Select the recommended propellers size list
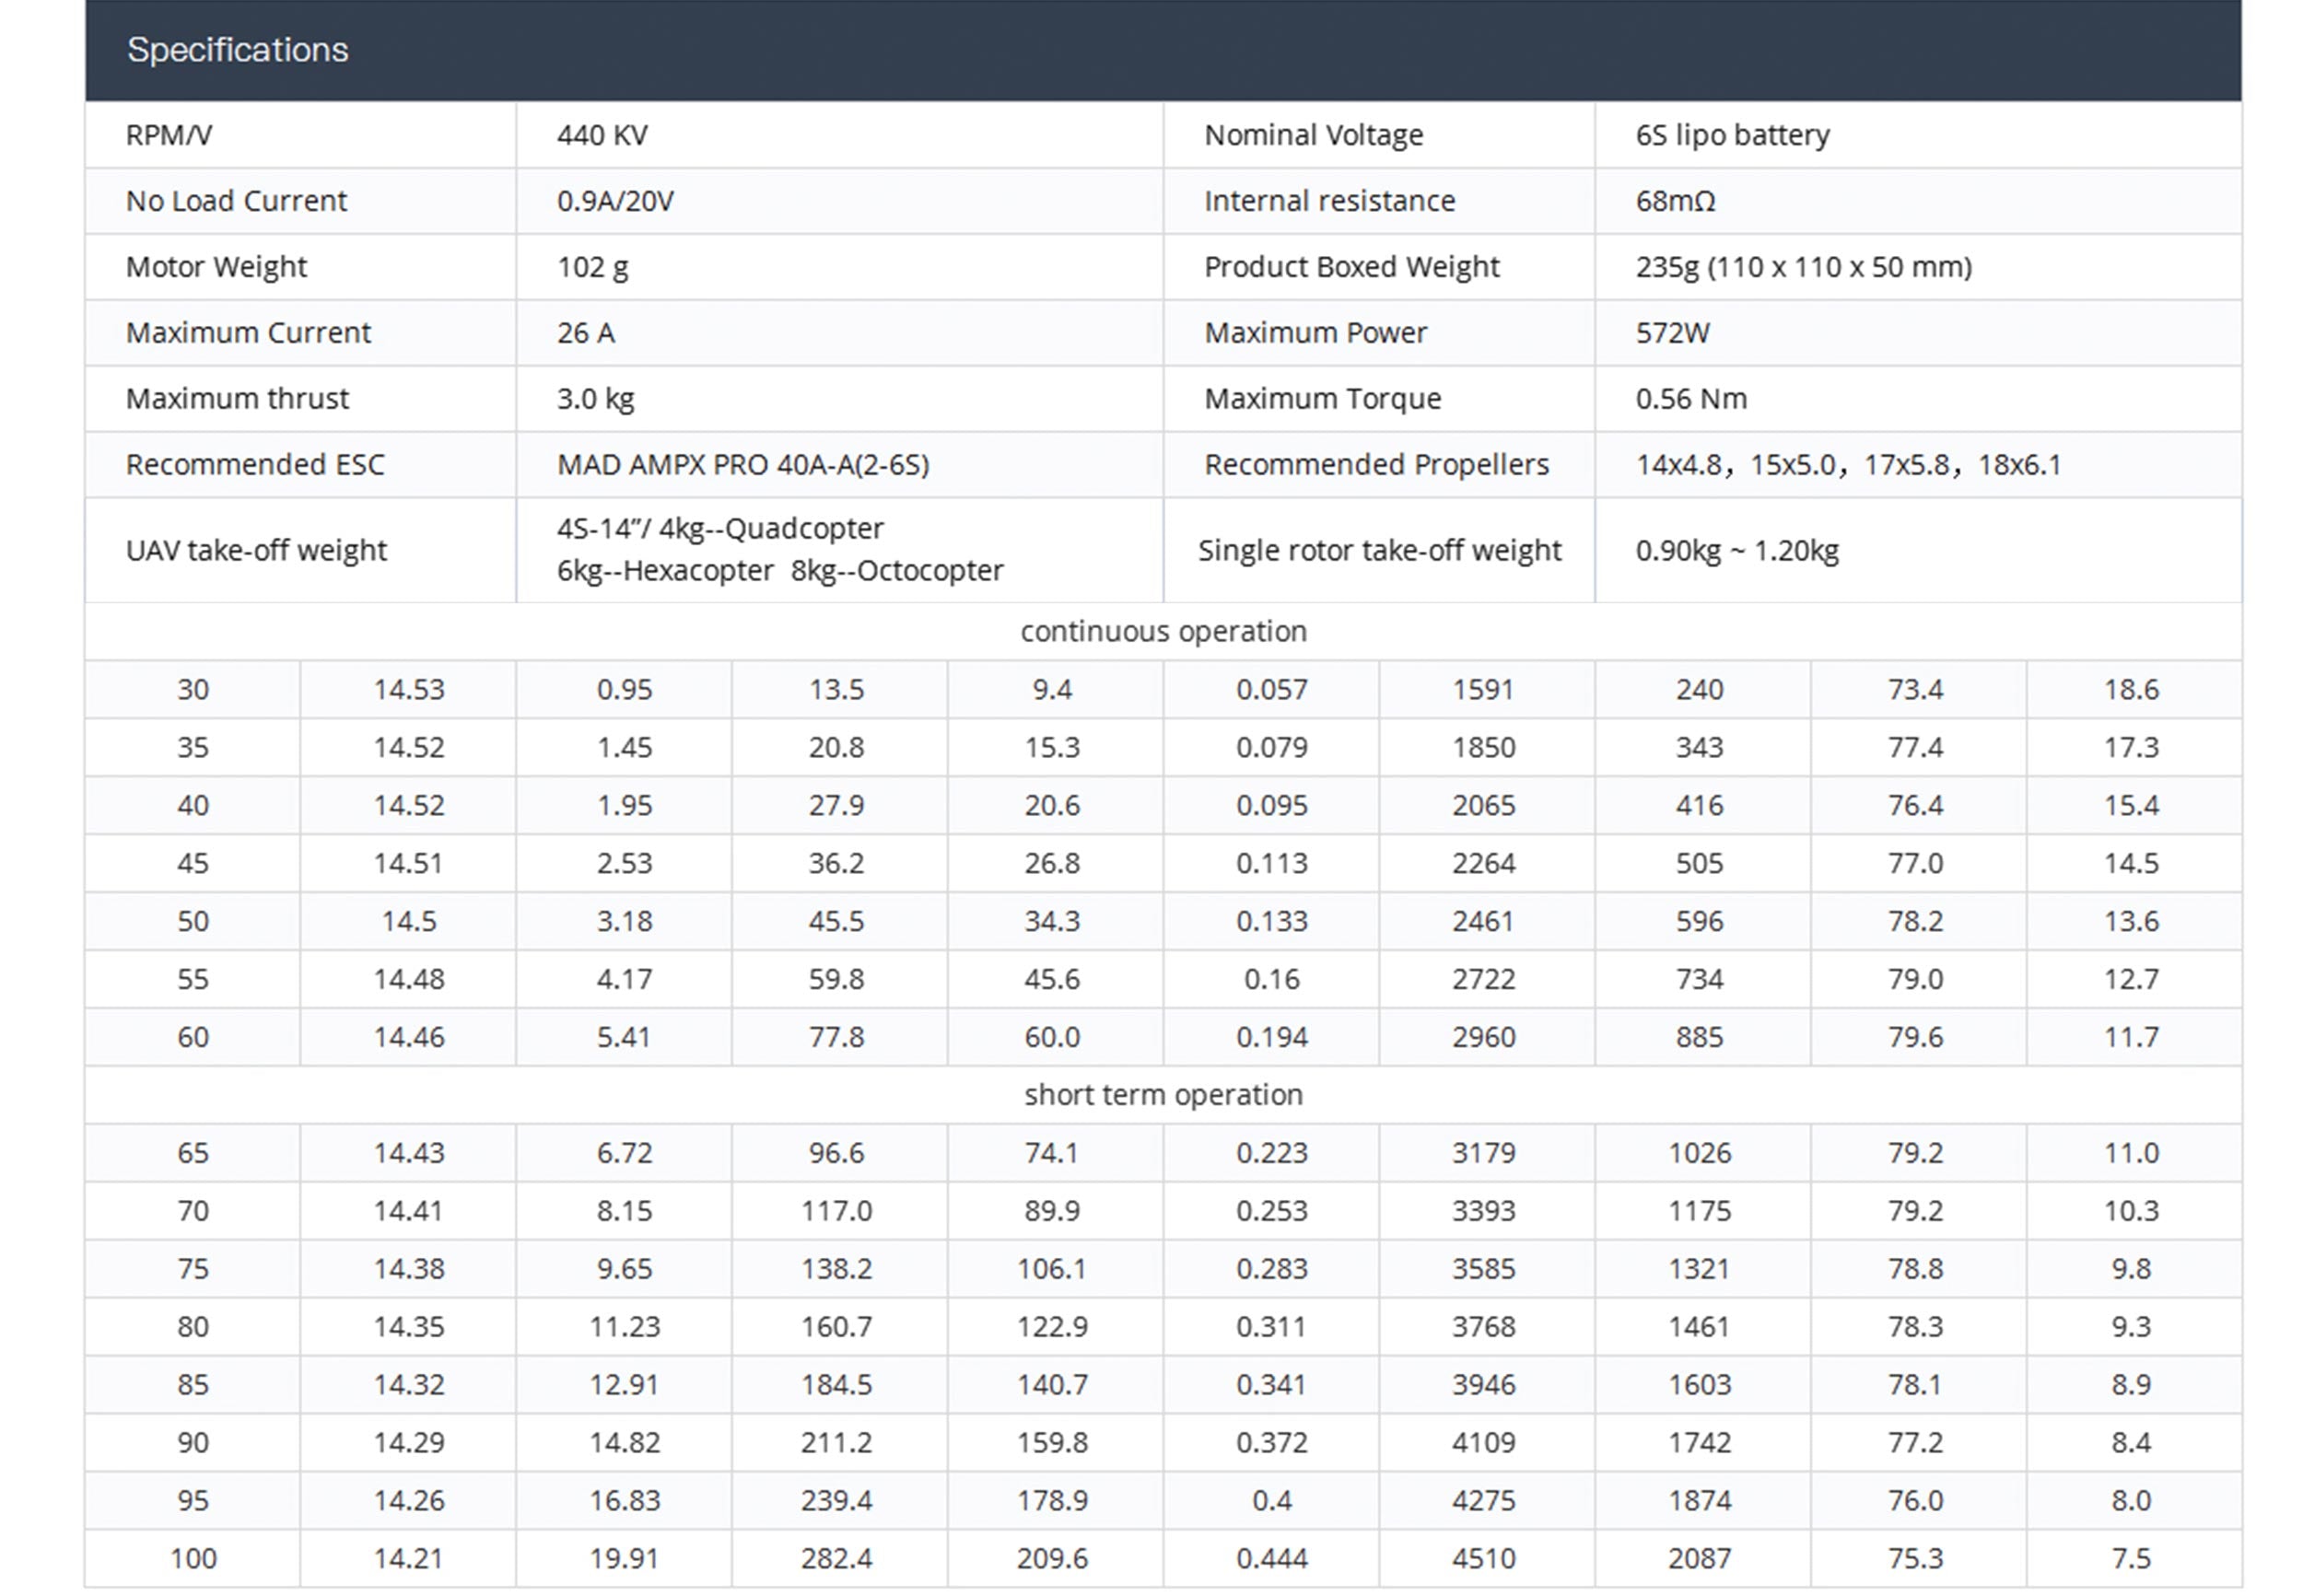This screenshot has width=2303, height=1596. 1847,465
